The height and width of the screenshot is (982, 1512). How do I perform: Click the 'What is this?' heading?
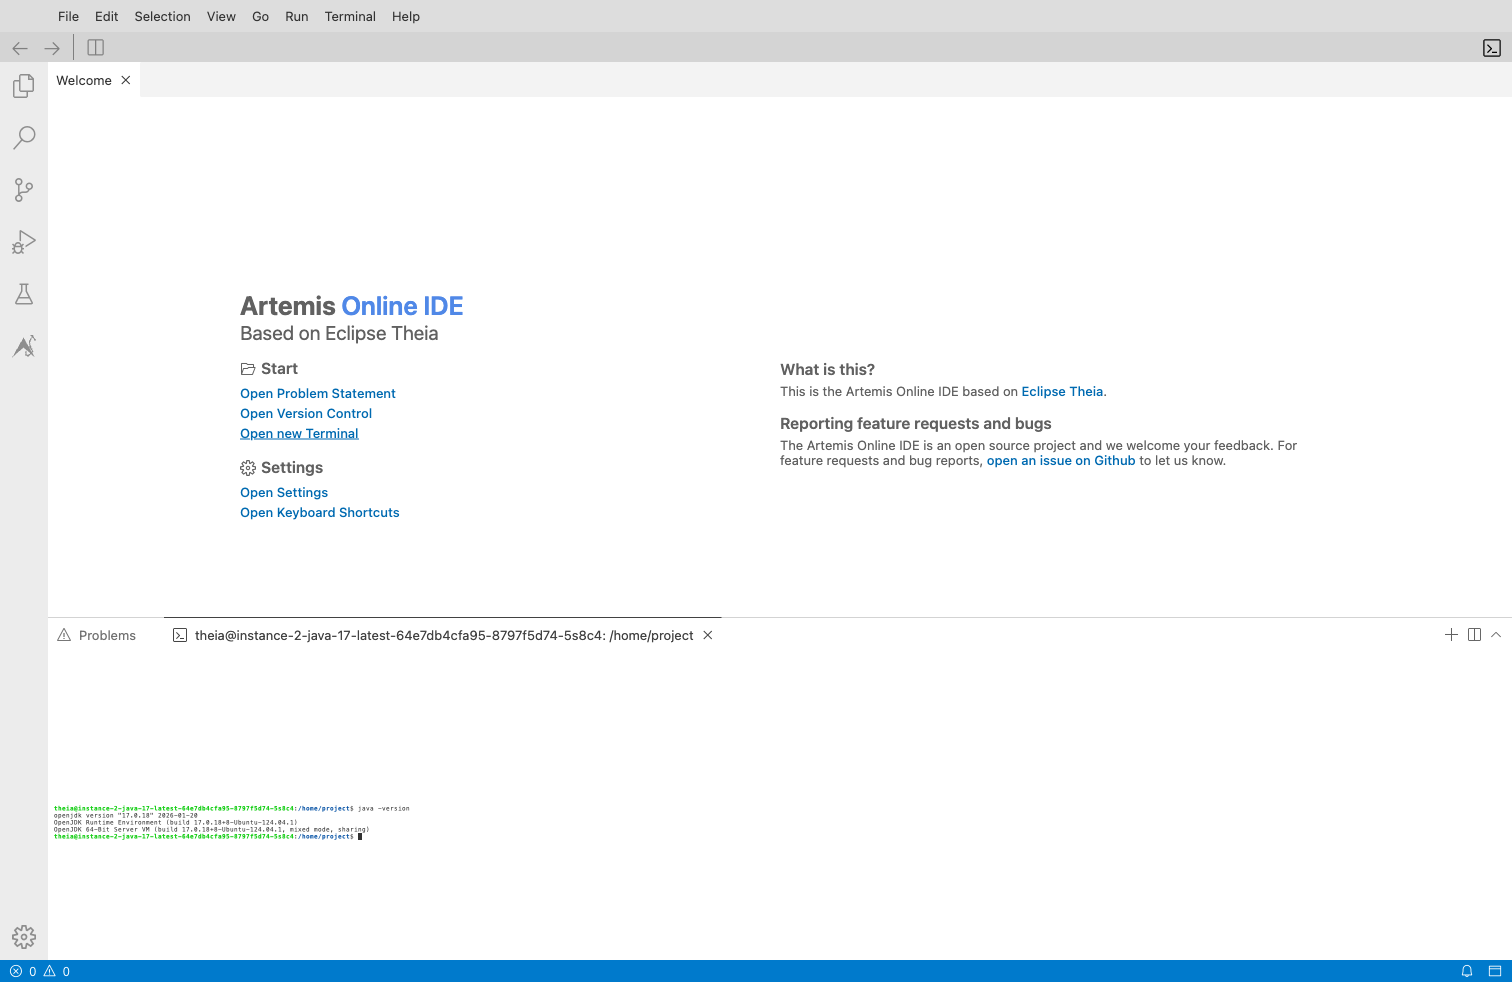click(x=828, y=369)
